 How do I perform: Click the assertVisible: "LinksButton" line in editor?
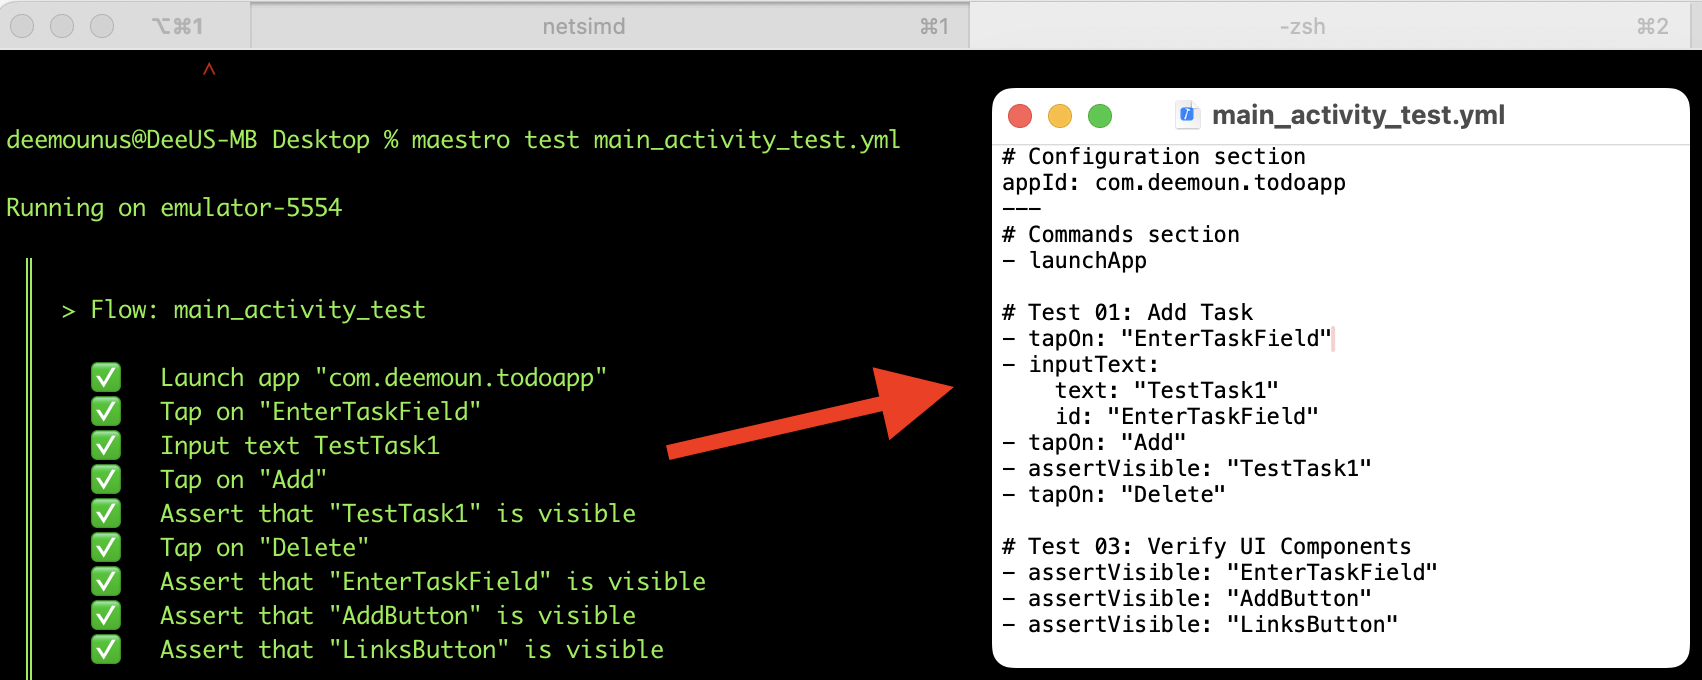(x=1200, y=625)
